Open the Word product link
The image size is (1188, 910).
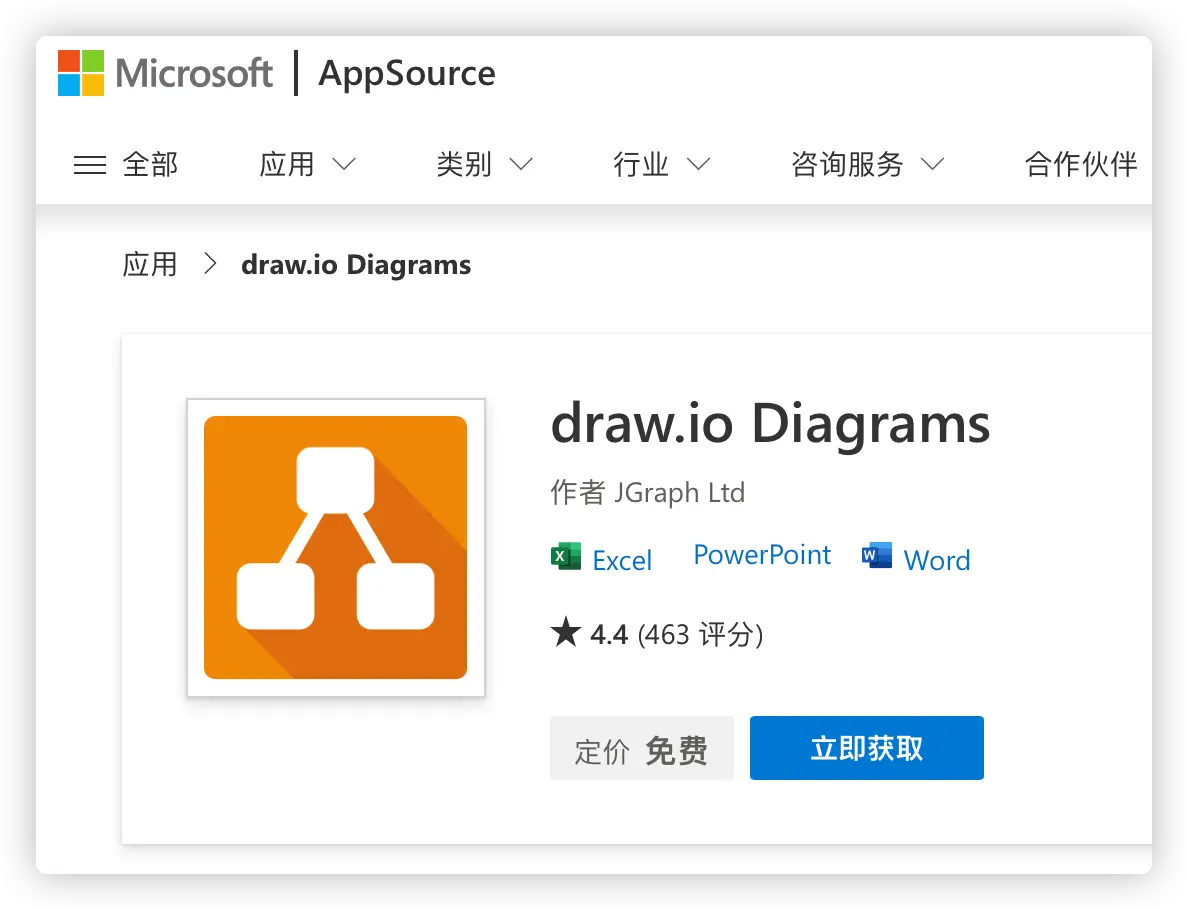tap(936, 561)
